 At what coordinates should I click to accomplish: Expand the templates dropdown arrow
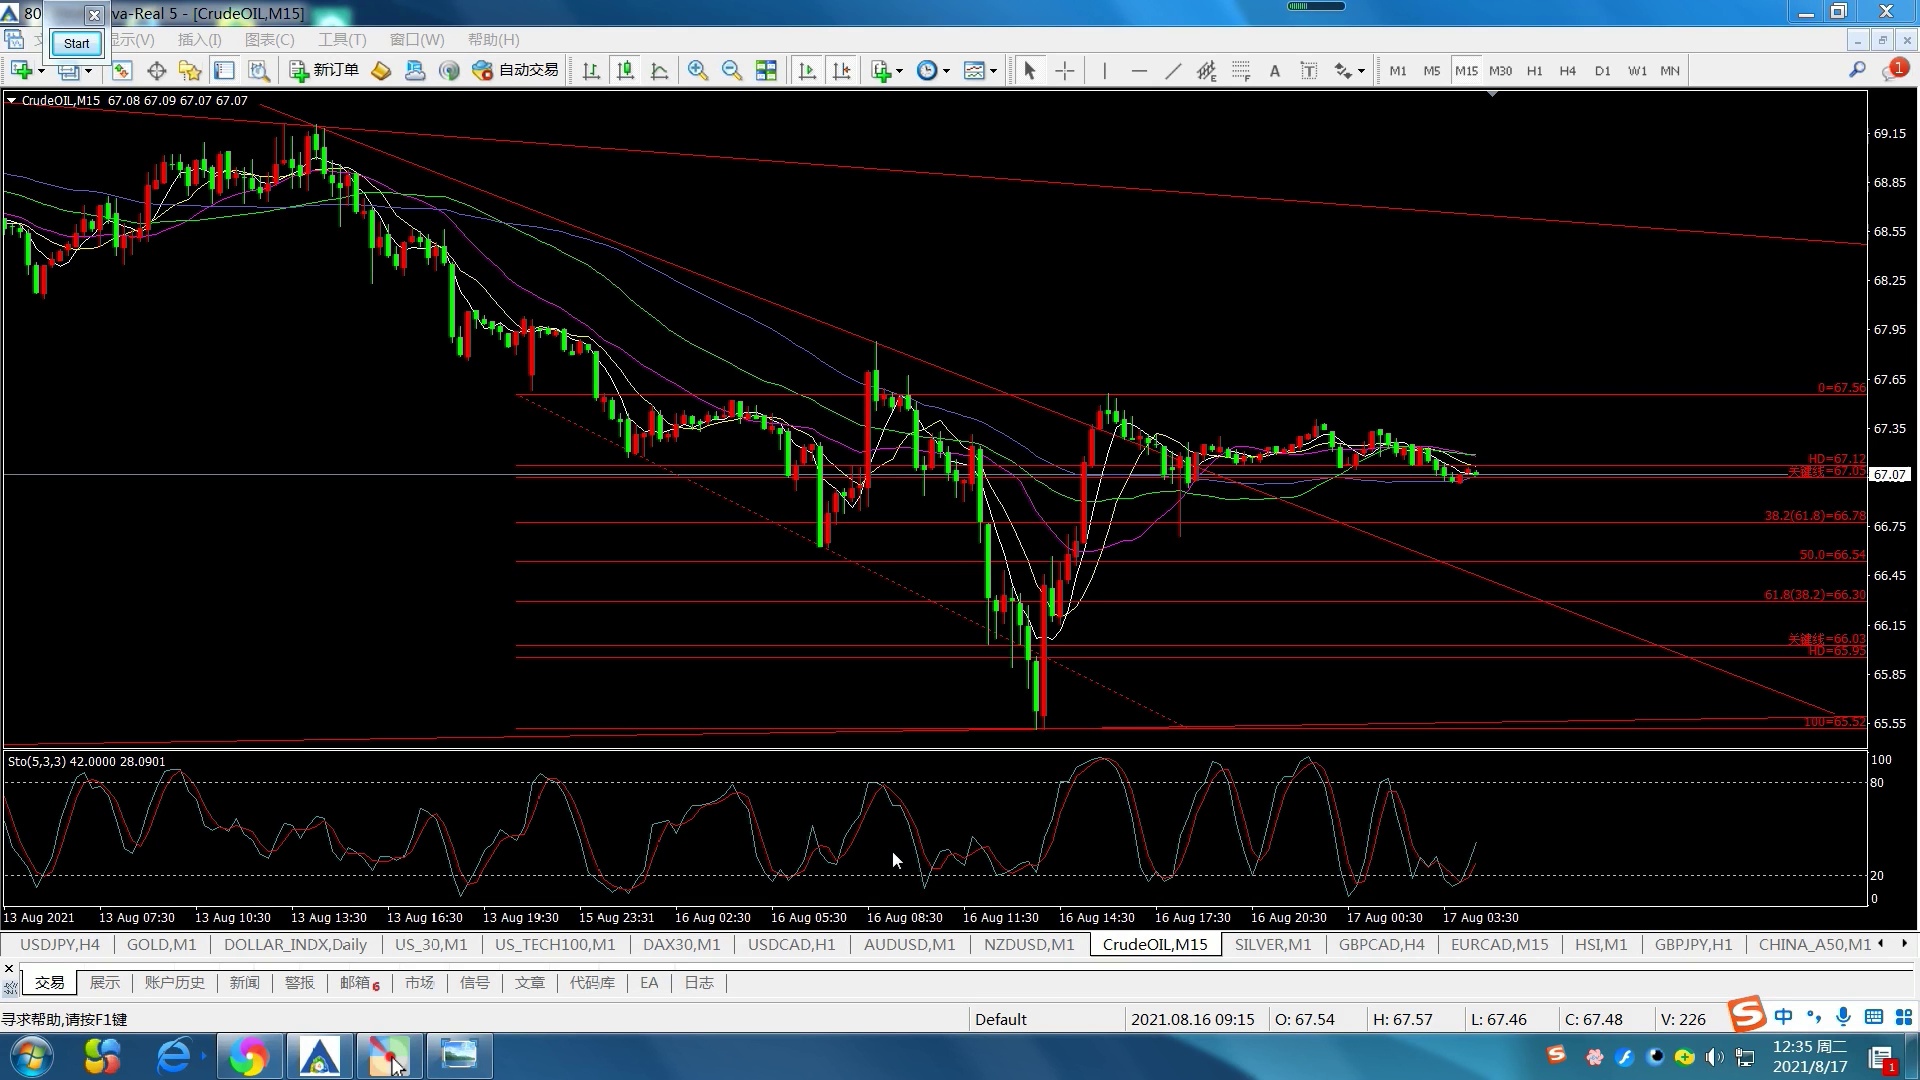click(x=993, y=71)
